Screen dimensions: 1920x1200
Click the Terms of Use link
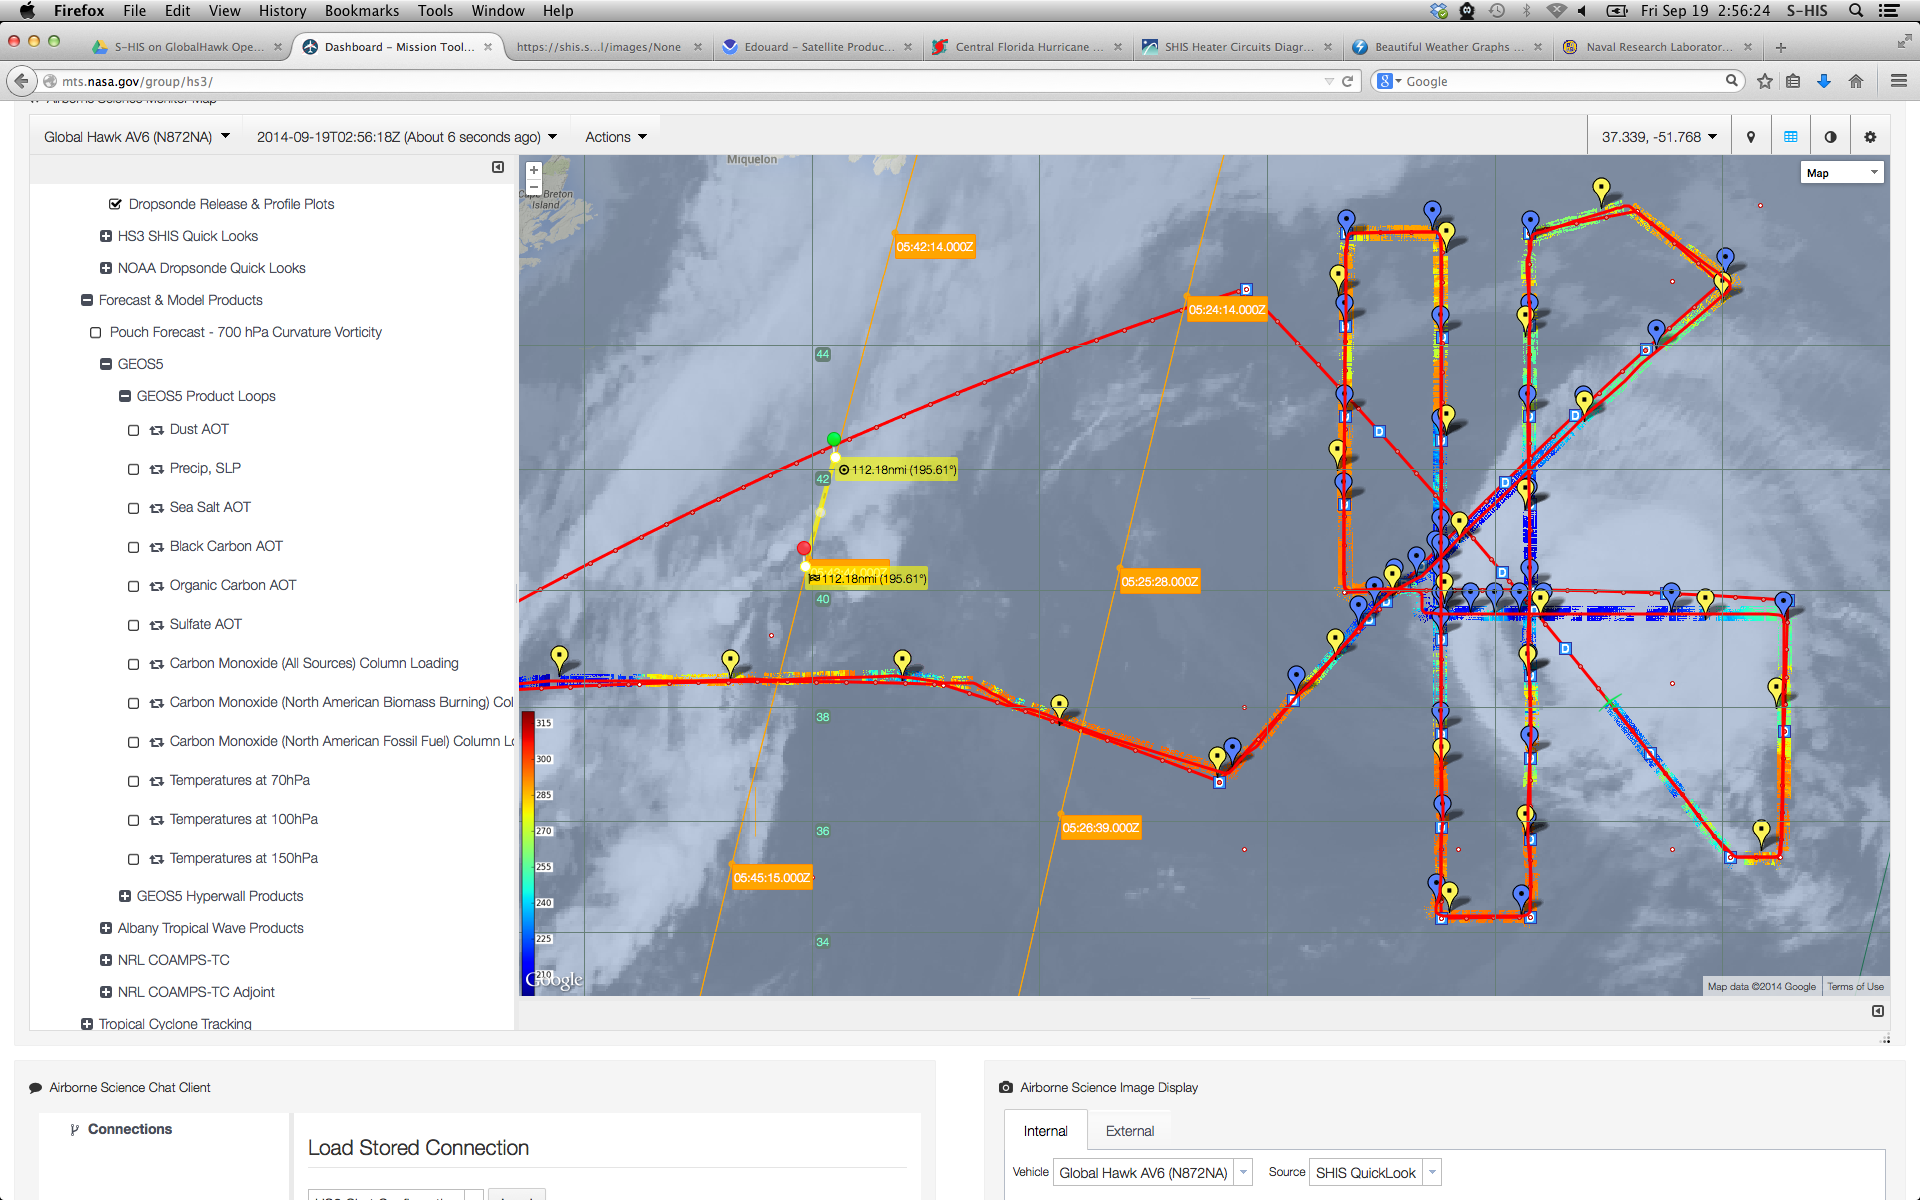(x=1855, y=987)
